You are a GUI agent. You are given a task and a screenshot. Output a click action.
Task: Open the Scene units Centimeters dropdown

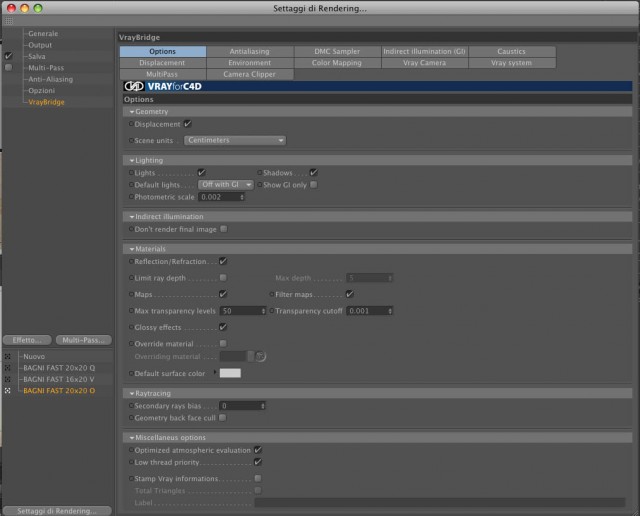coord(235,140)
